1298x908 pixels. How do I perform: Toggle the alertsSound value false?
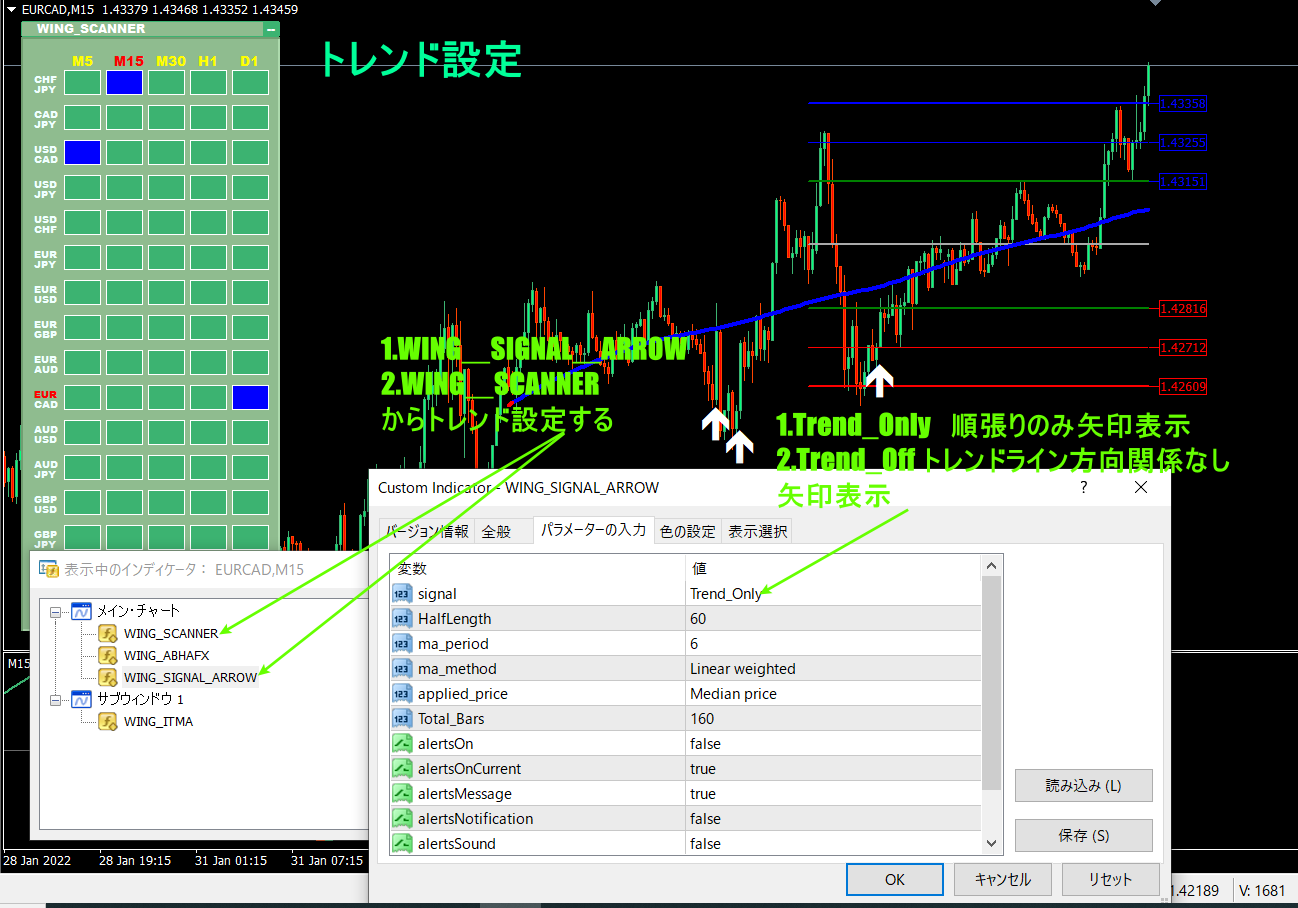pyautogui.click(x=833, y=844)
